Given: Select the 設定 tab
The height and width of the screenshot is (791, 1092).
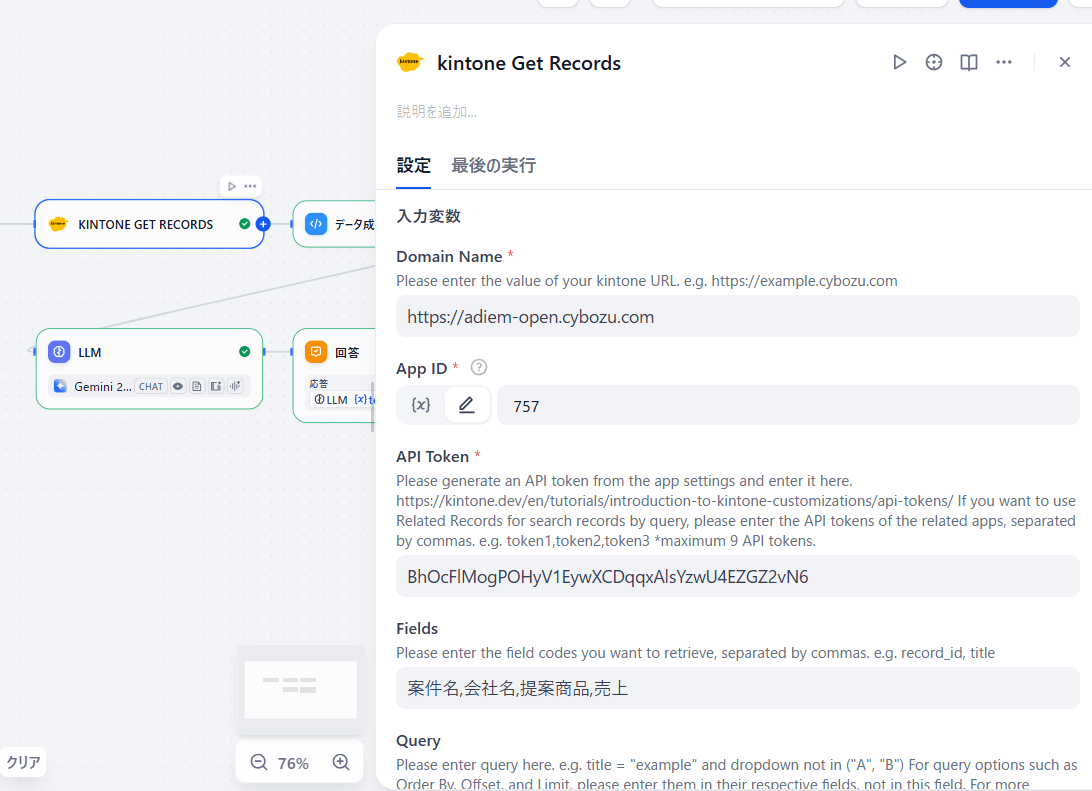Looking at the screenshot, I should pyautogui.click(x=413, y=165).
